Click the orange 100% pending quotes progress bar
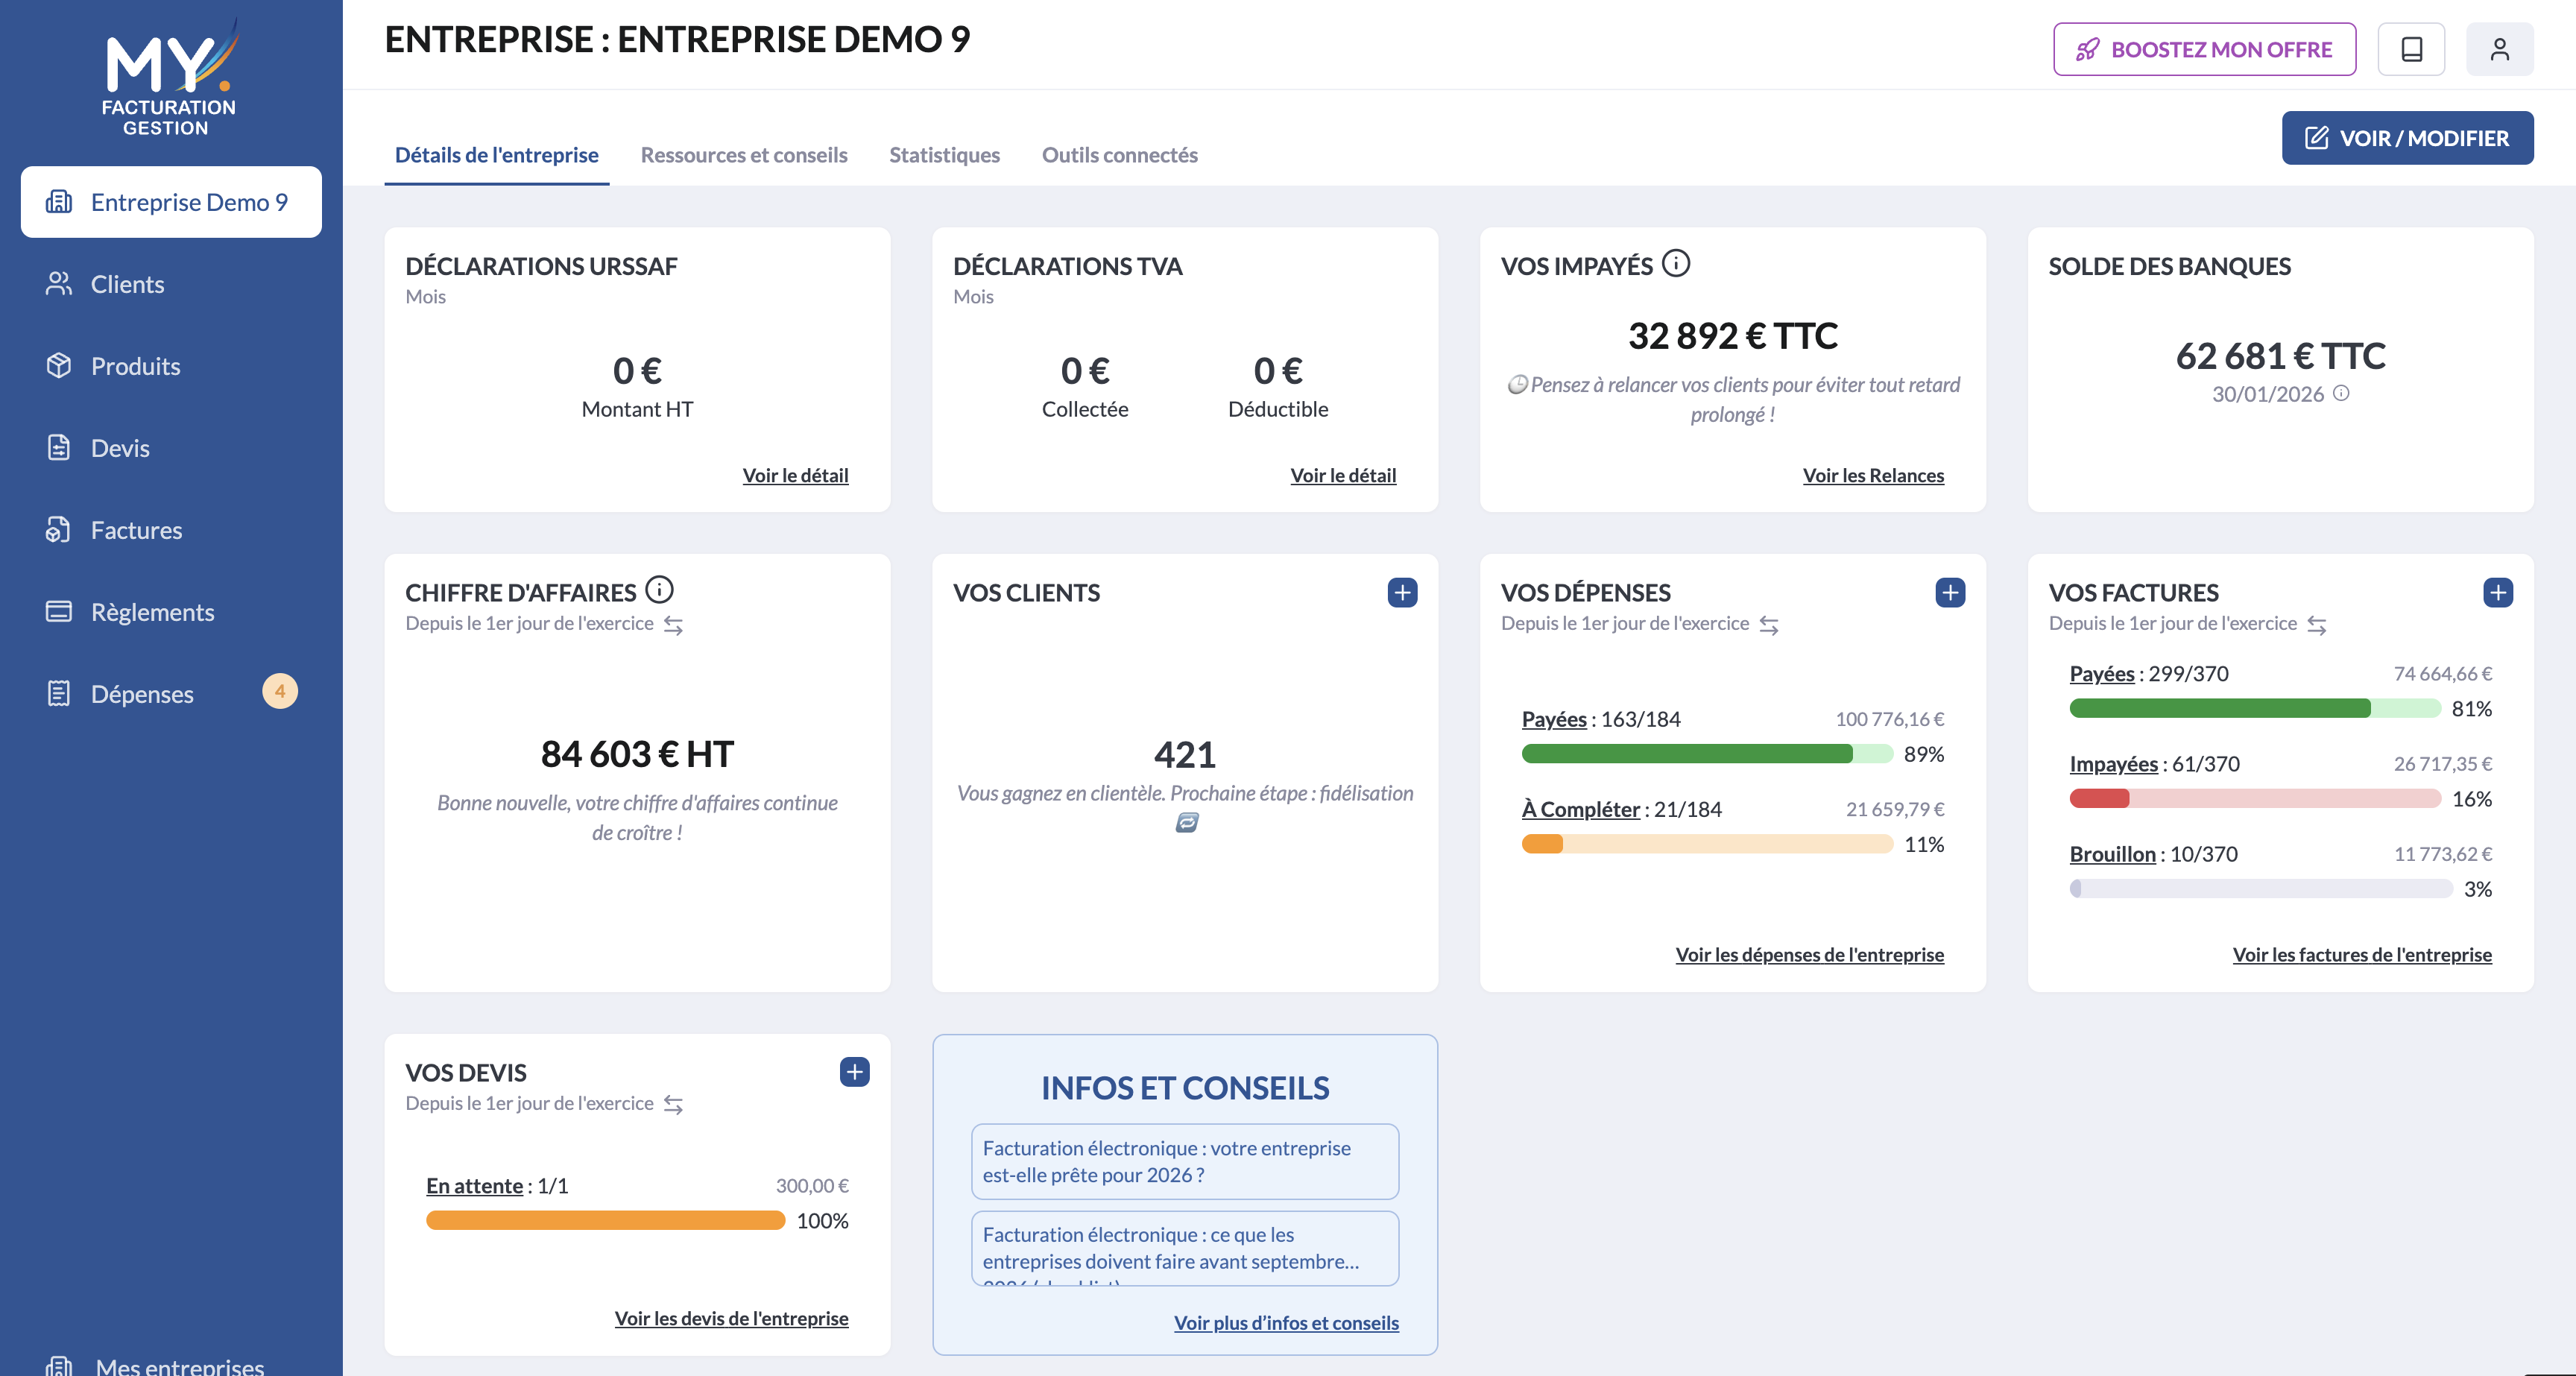The width and height of the screenshot is (2576, 1376). pyautogui.click(x=605, y=1221)
